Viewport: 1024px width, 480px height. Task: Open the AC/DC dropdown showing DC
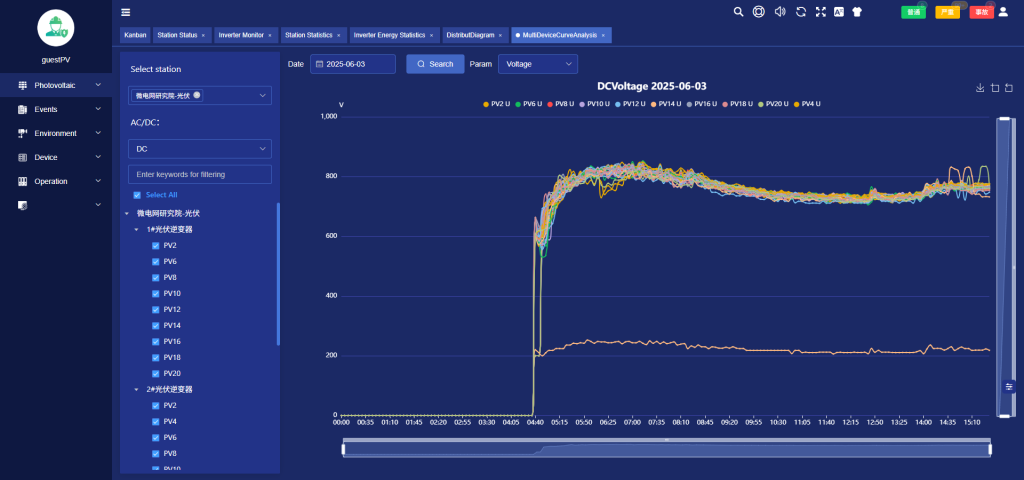tap(200, 149)
